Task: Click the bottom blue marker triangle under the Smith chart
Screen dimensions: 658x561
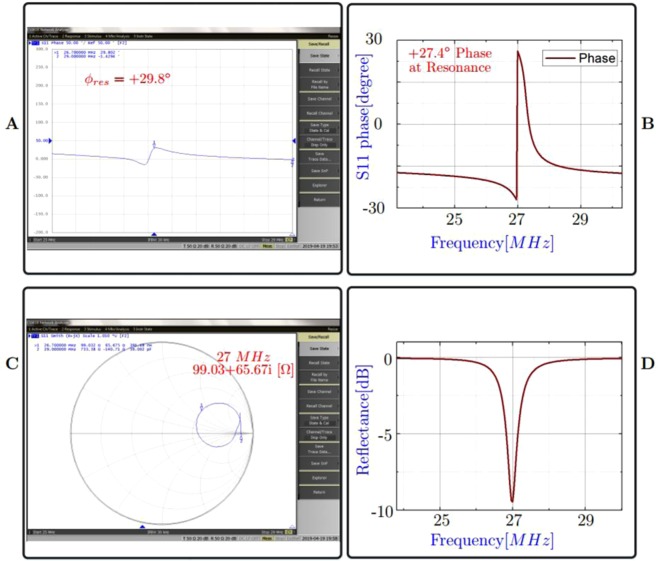Action: [142, 526]
